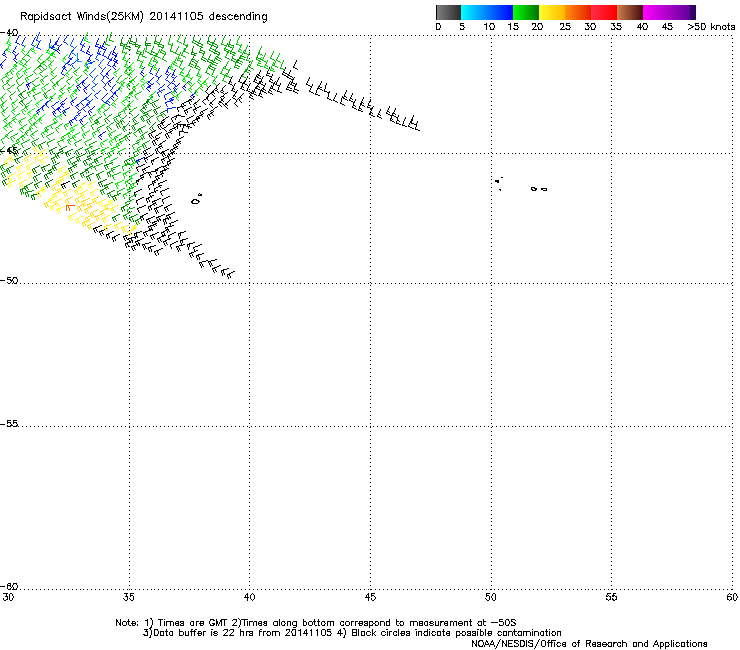Click the '-60' latitude axis label
740x650 pixels.
(9, 586)
